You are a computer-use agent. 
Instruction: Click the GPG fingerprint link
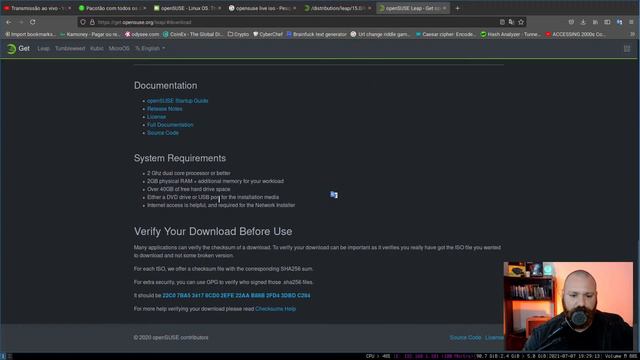(236, 296)
